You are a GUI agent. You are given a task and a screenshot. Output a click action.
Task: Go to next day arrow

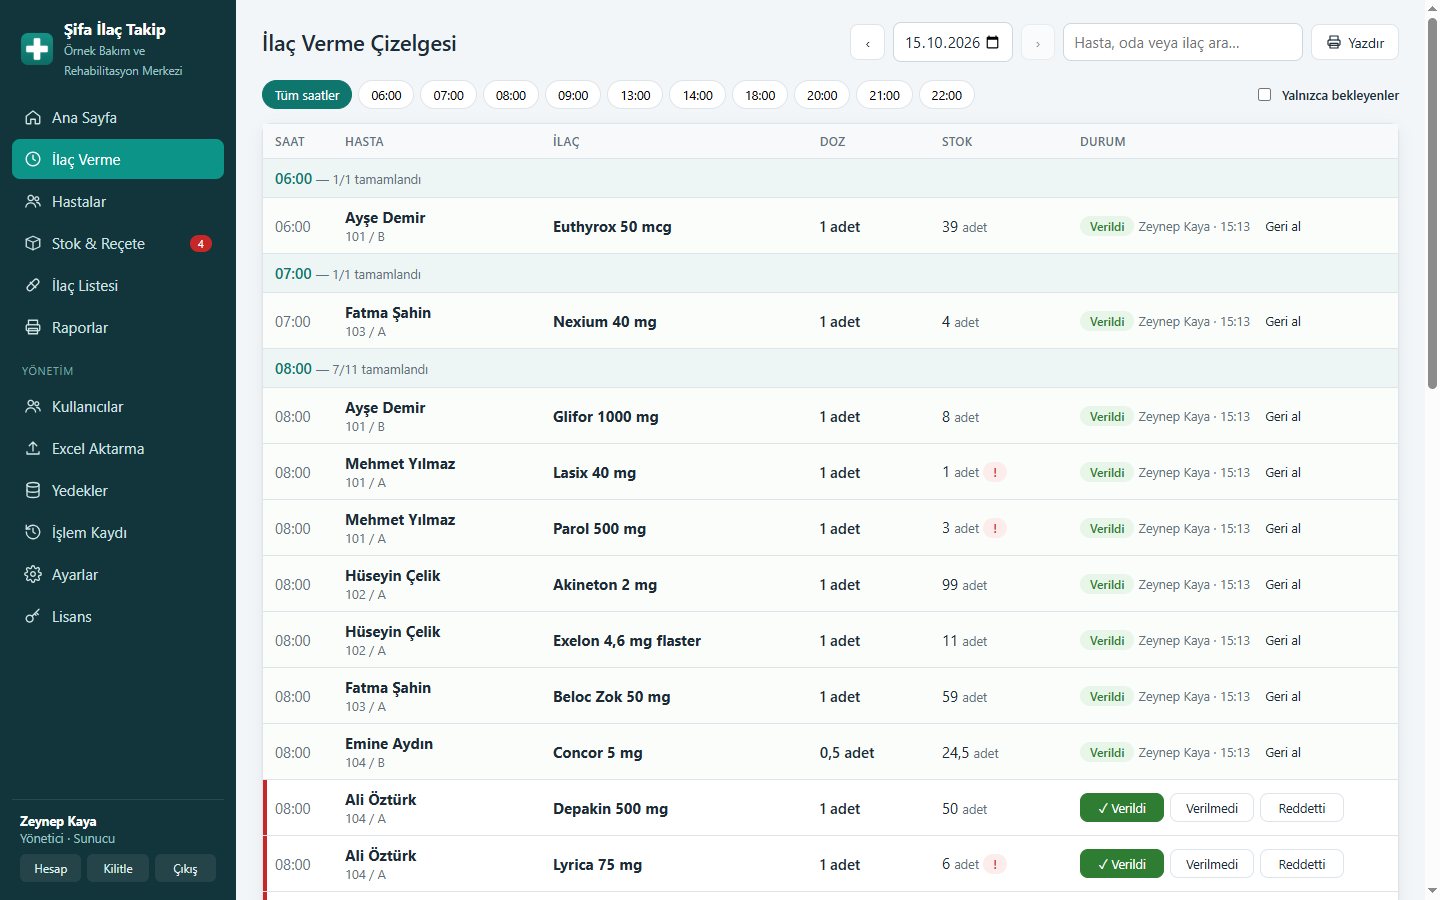click(1038, 43)
